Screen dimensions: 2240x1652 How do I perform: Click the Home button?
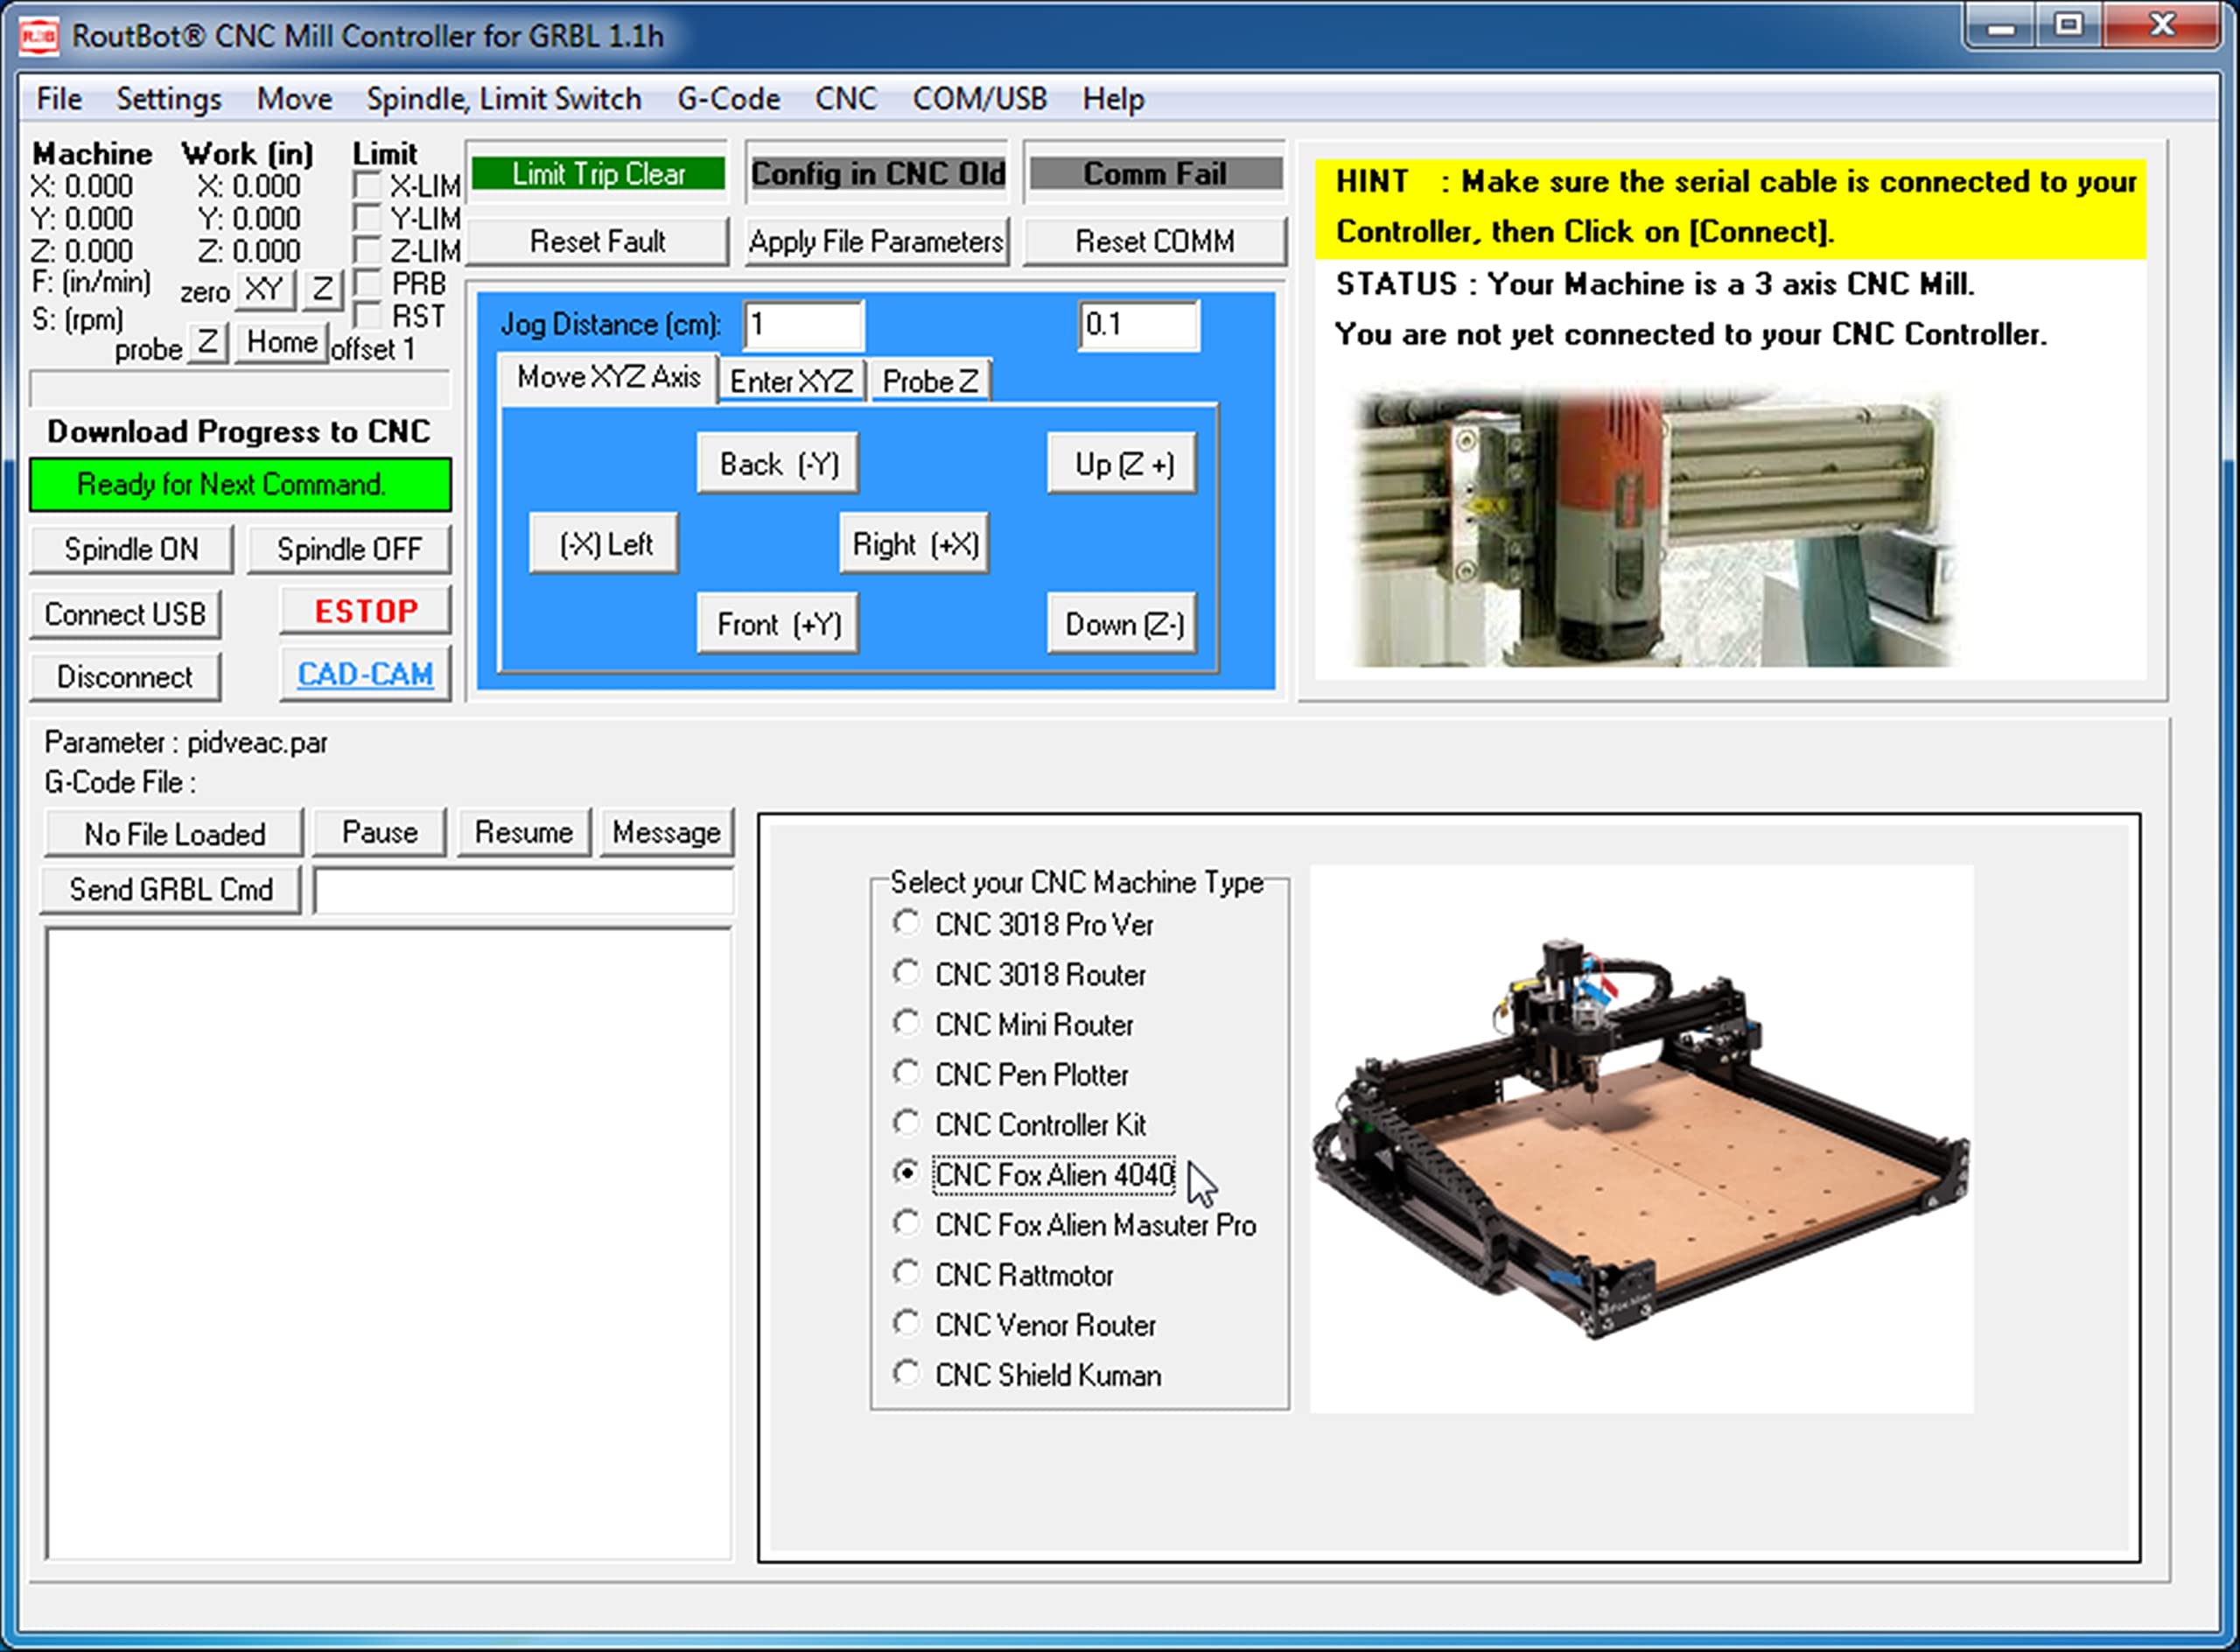click(282, 342)
